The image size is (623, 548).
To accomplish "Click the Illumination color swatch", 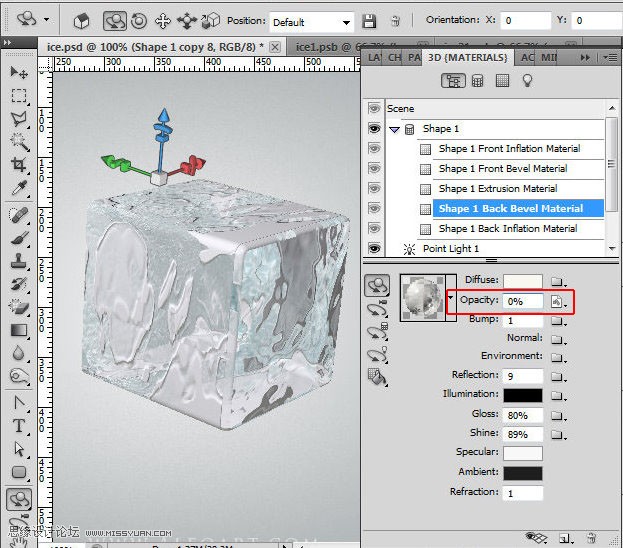I will tap(523, 395).
